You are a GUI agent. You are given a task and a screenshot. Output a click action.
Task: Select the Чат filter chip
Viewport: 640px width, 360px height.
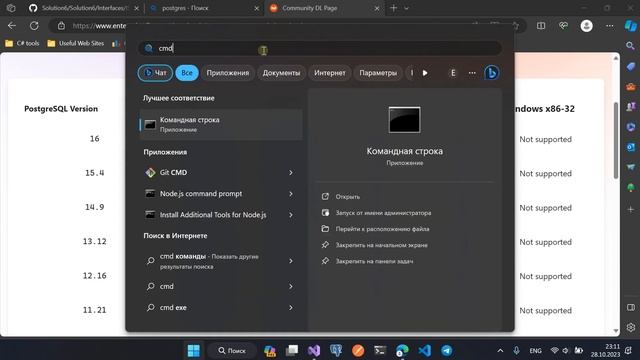[x=155, y=73]
